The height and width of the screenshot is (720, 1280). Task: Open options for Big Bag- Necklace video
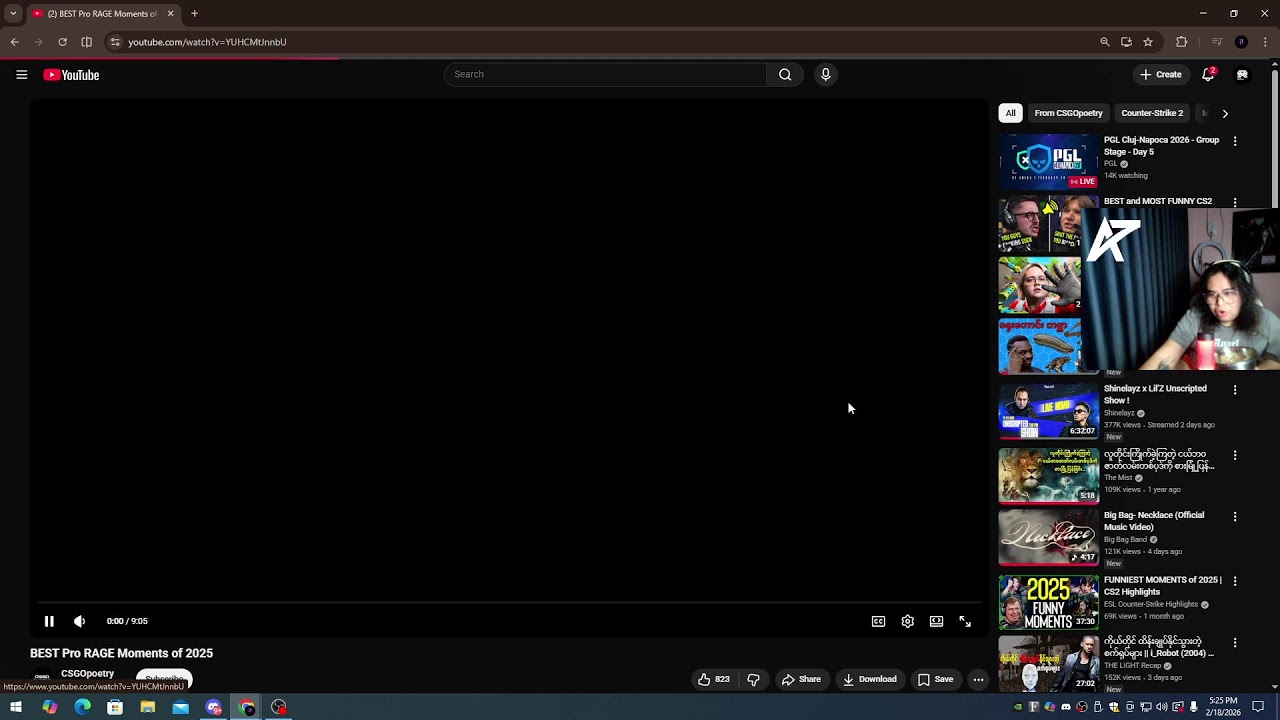pyautogui.click(x=1235, y=517)
